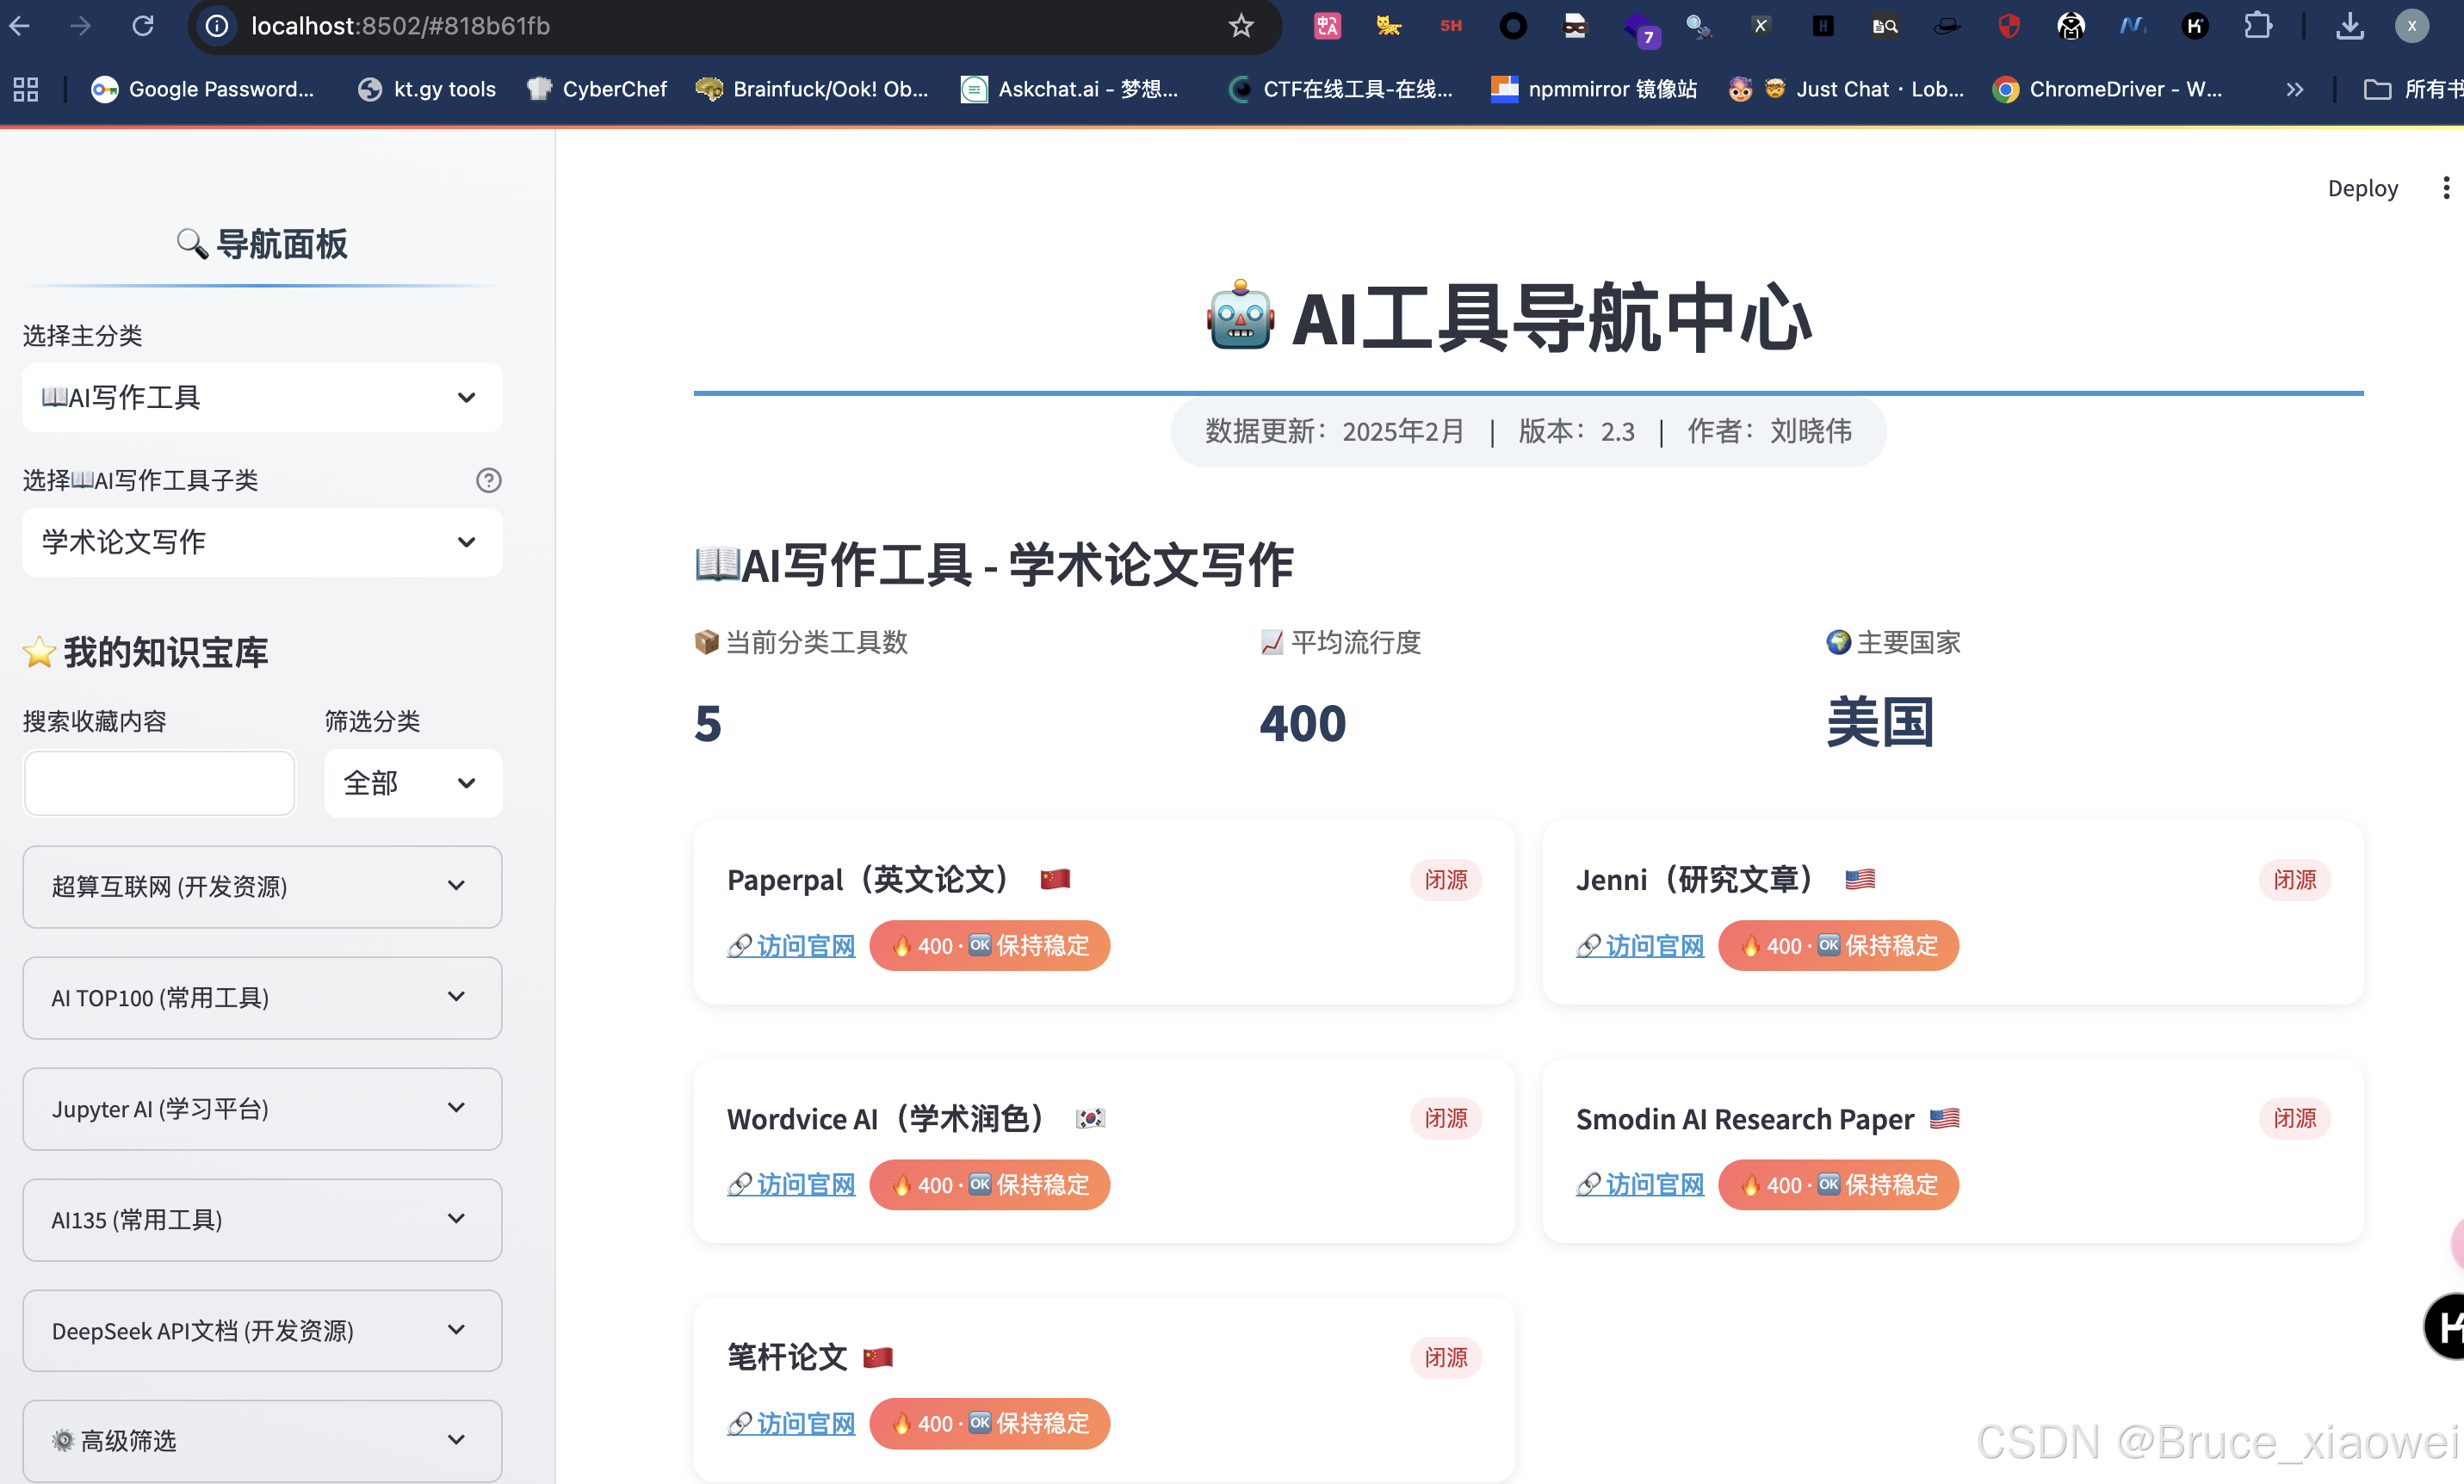Expand the 超算互联网 (开发资源) item

(262, 886)
